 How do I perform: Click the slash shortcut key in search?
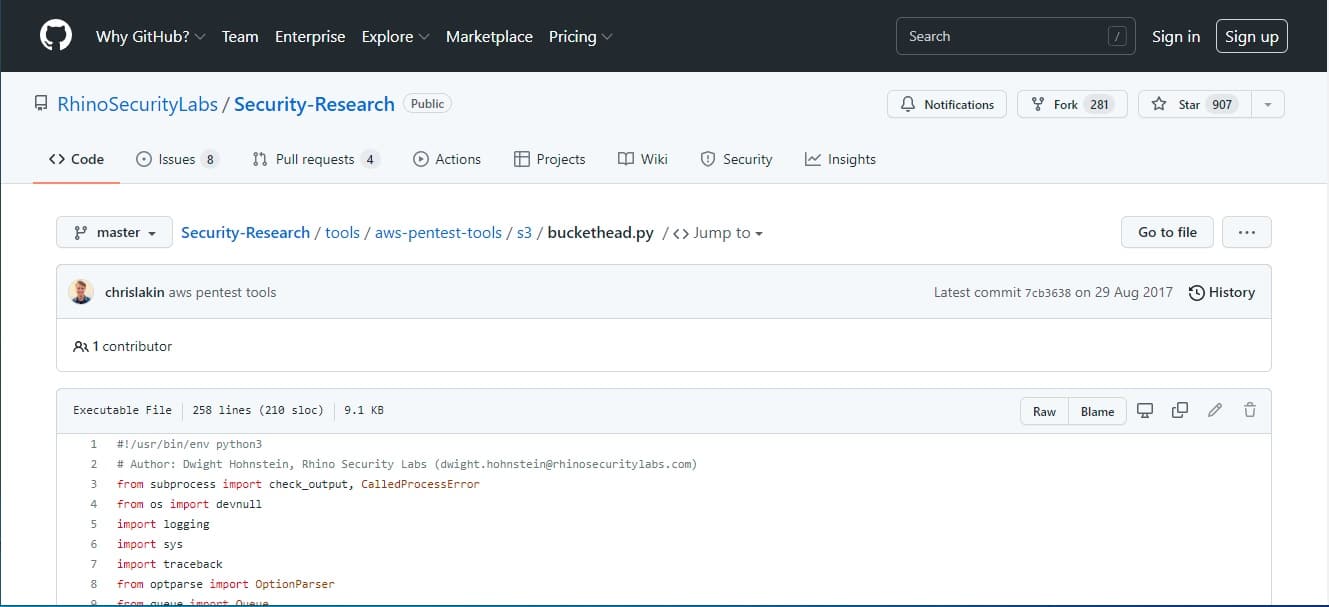click(1117, 37)
